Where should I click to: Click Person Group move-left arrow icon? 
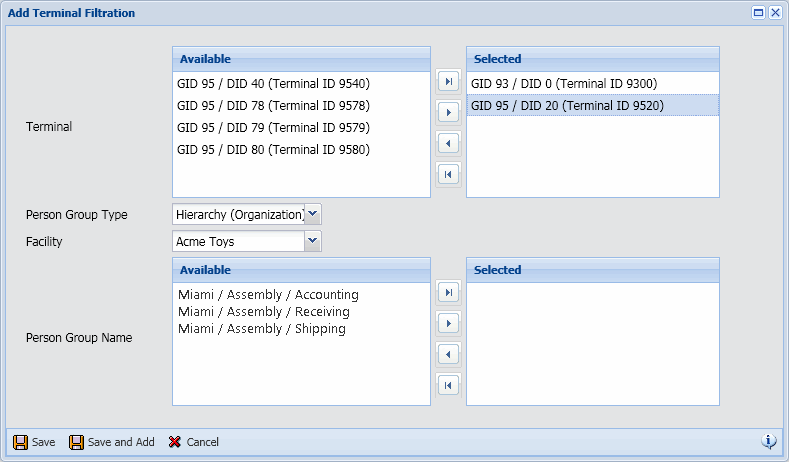click(448, 354)
